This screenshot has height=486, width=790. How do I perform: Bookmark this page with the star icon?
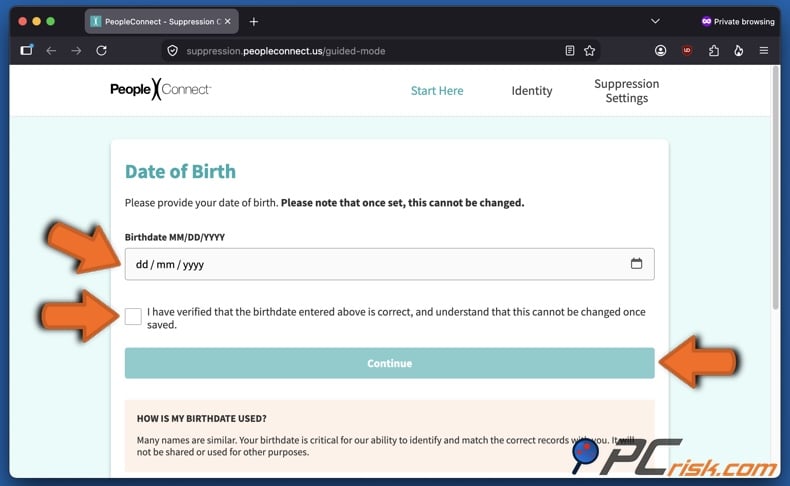(589, 51)
